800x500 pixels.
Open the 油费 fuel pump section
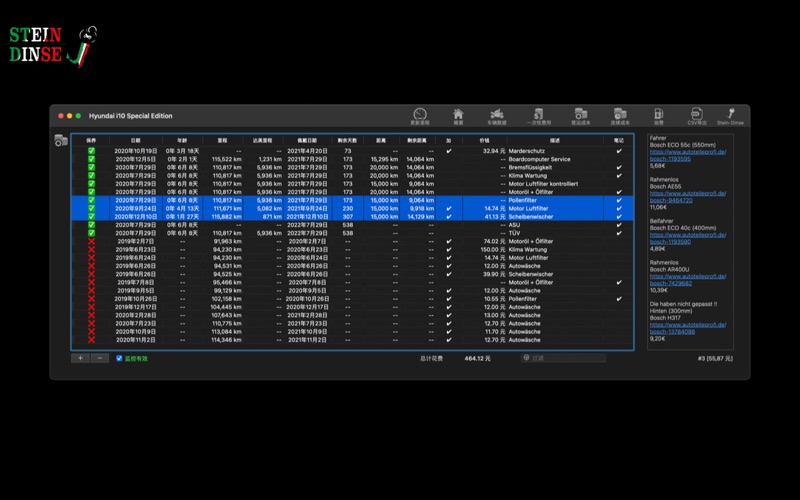click(x=659, y=116)
